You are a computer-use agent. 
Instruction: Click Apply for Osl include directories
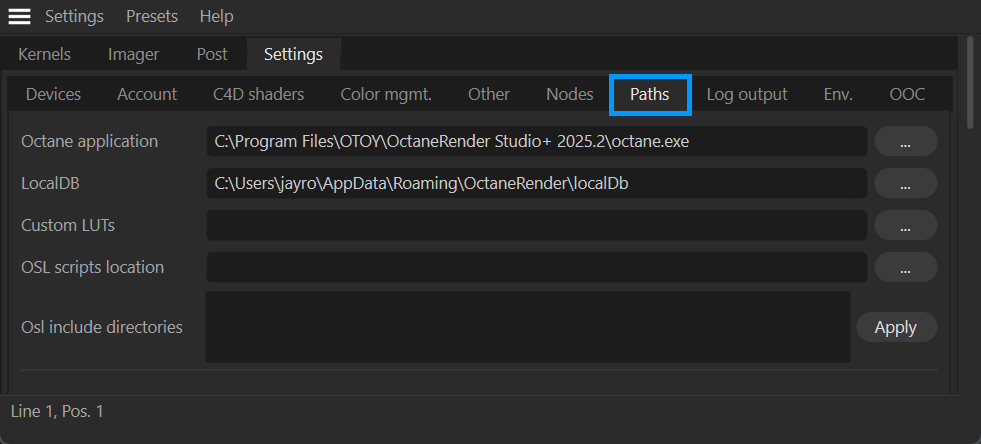pyautogui.click(x=896, y=327)
